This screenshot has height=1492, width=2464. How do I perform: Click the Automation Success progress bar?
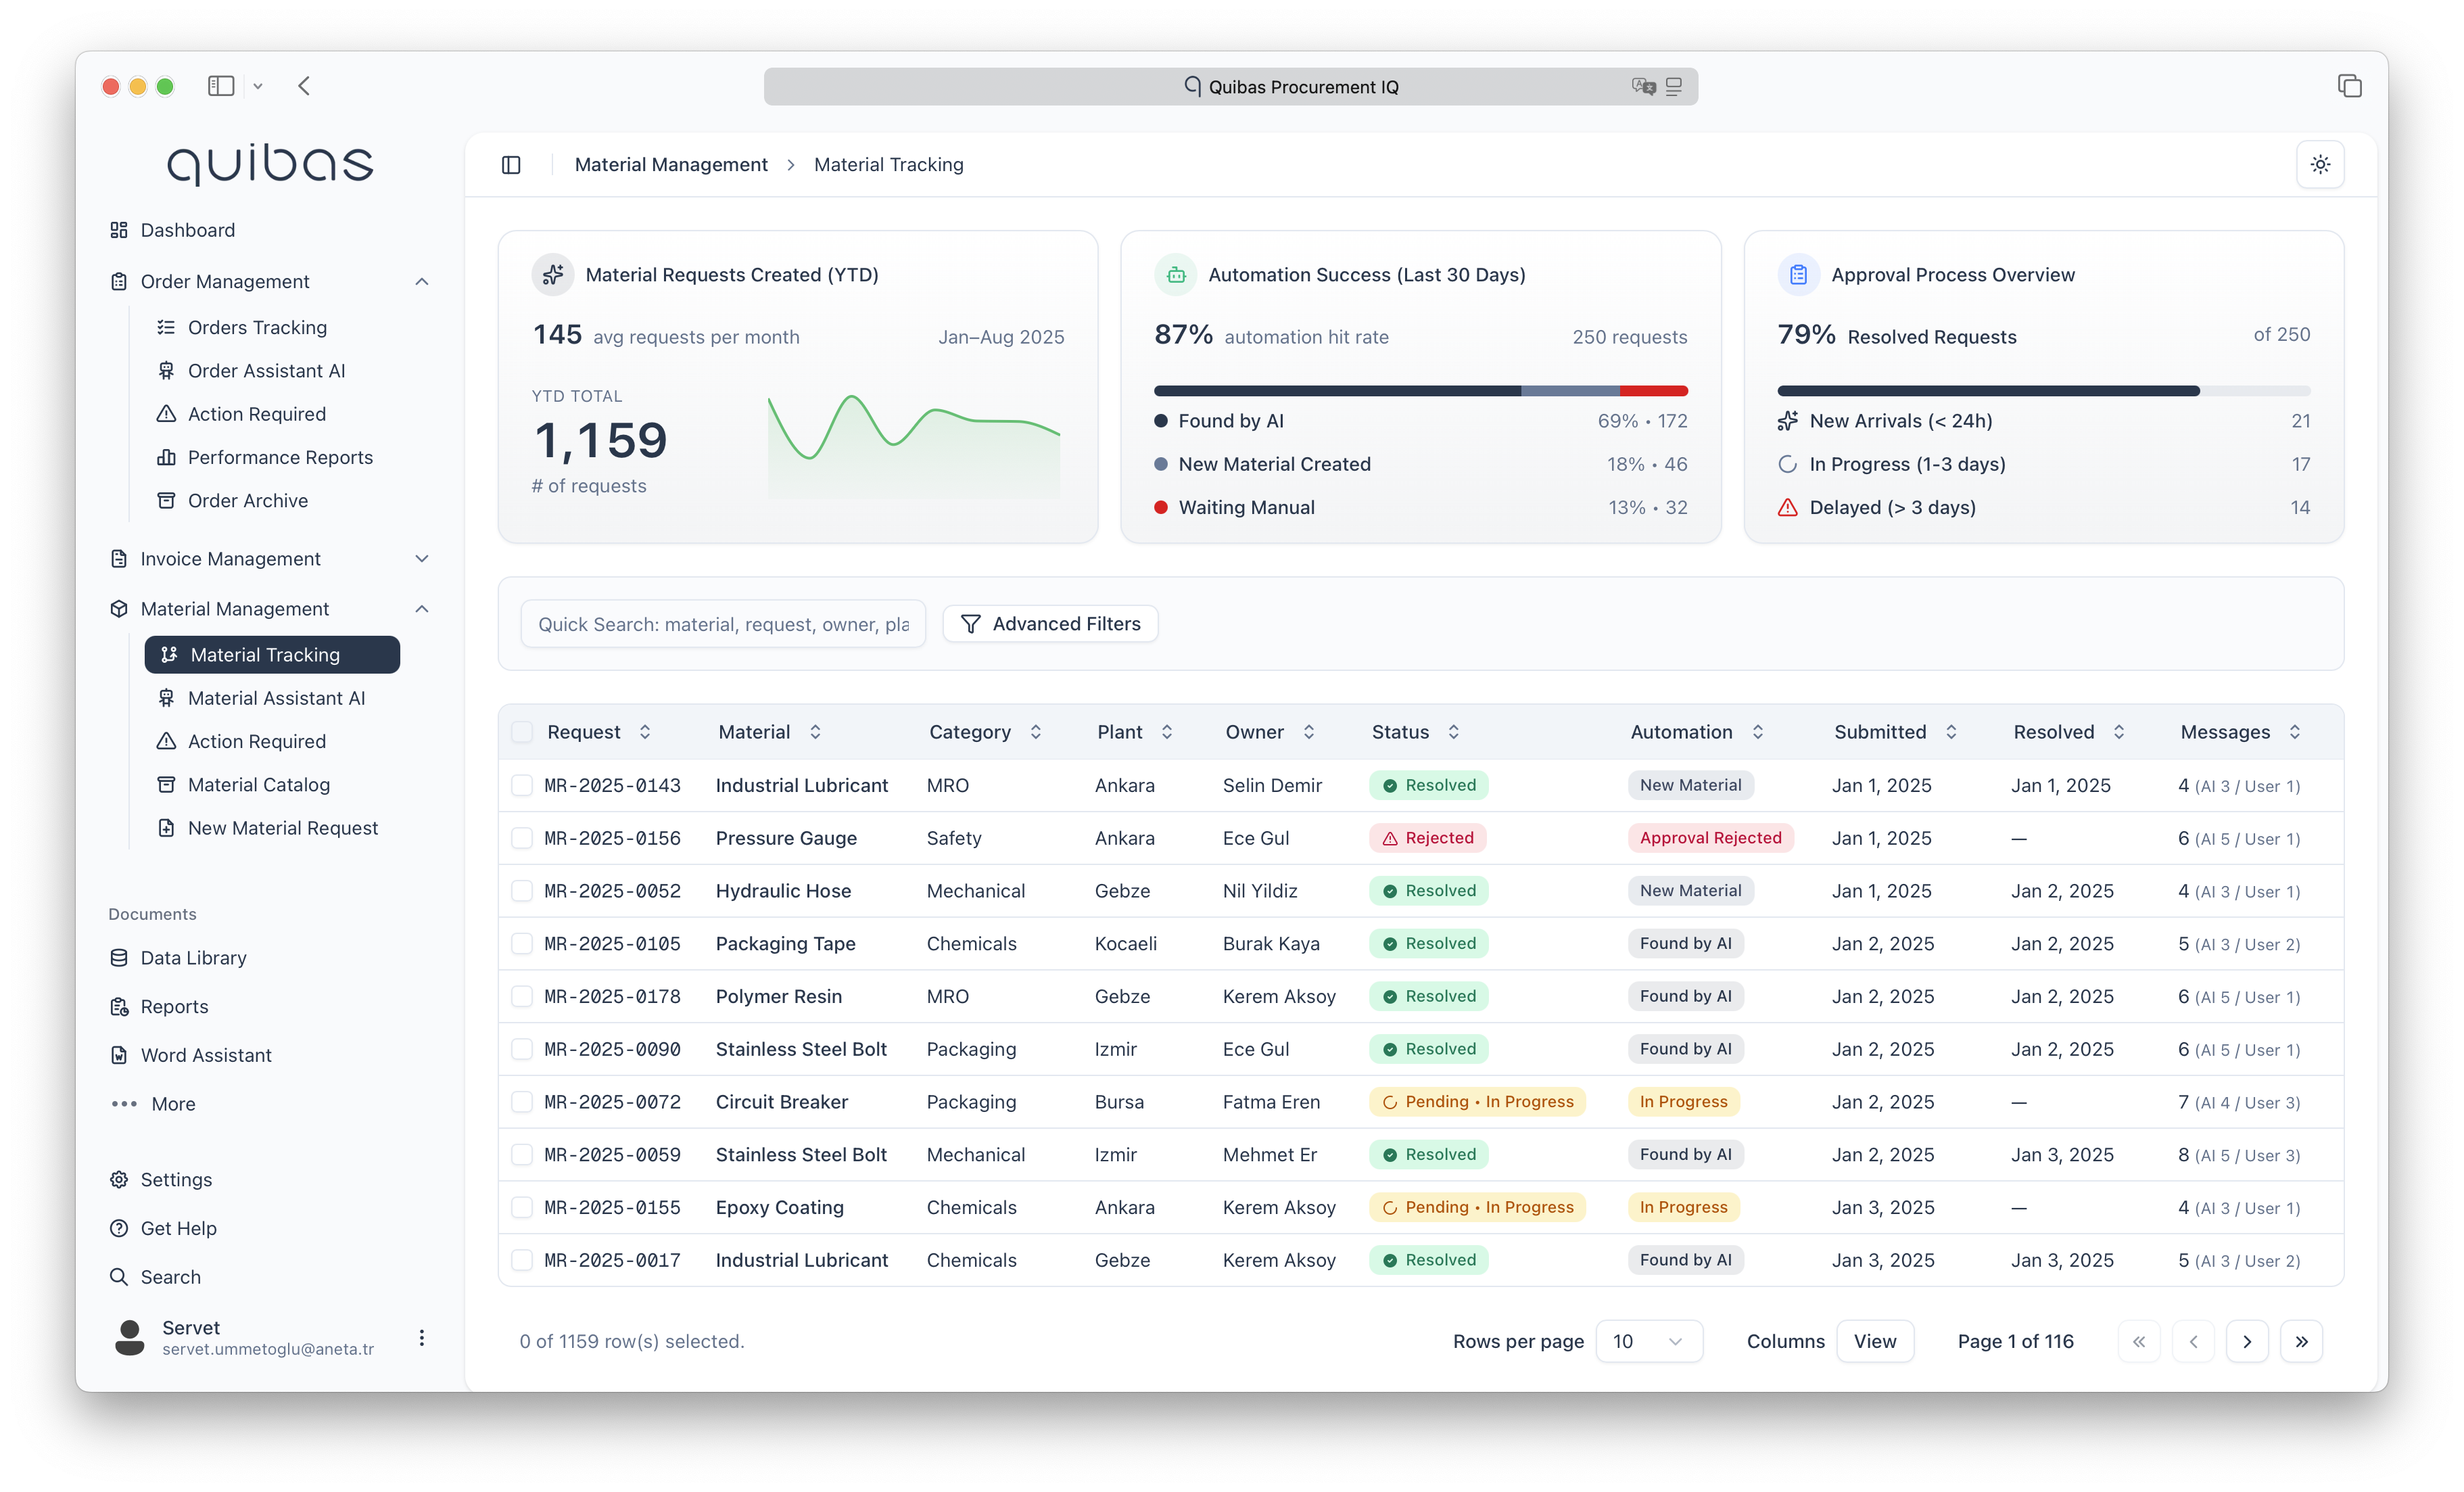point(1420,390)
